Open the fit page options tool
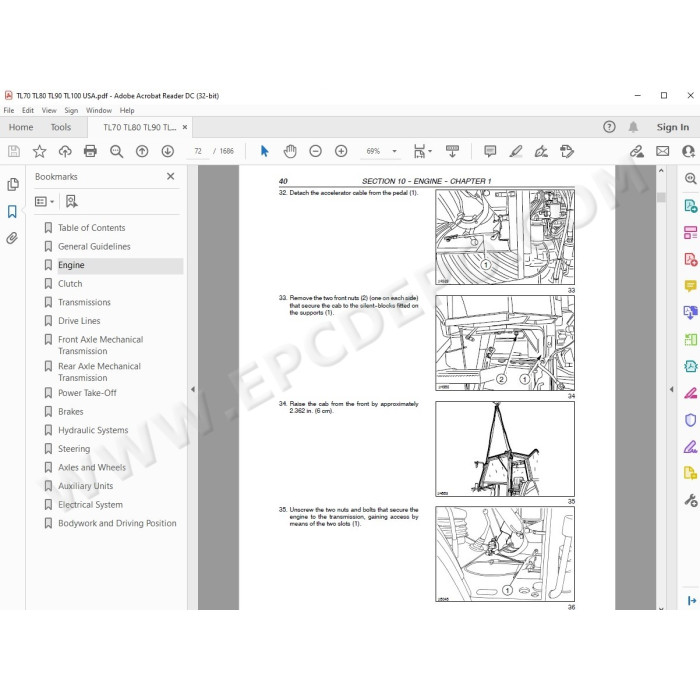This screenshot has width=700, height=700. [x=419, y=151]
